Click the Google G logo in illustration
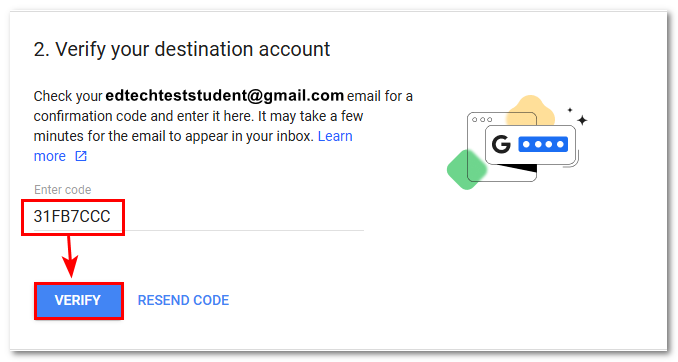Image resolution: width=678 pixels, height=362 pixels. [x=501, y=144]
